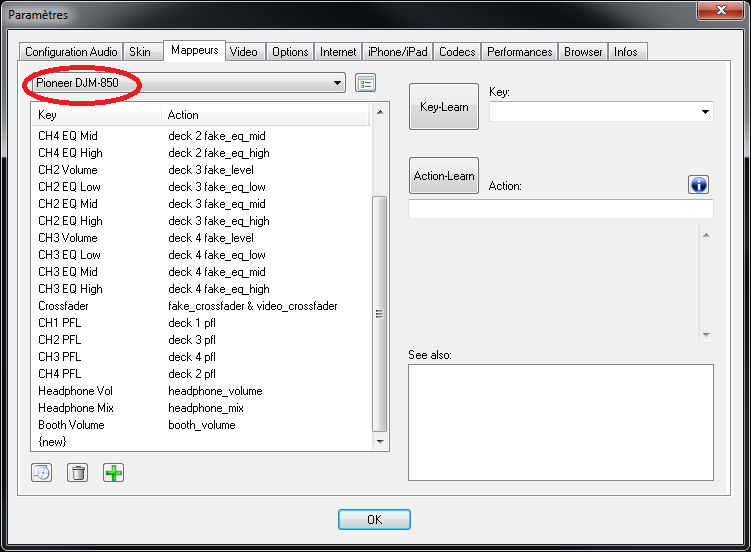Screen dimensions: 751x552
Task: Select the Headphone Vol row
Action: (202, 391)
